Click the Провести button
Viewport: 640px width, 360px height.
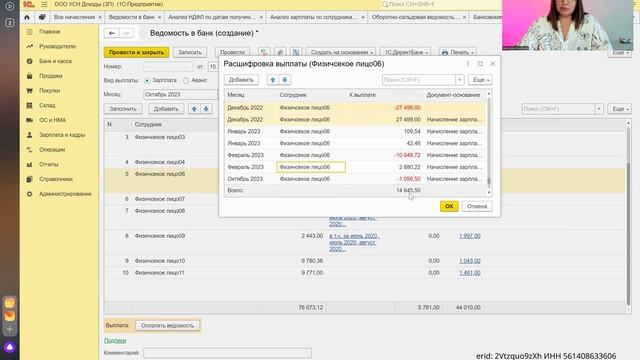tap(232, 52)
